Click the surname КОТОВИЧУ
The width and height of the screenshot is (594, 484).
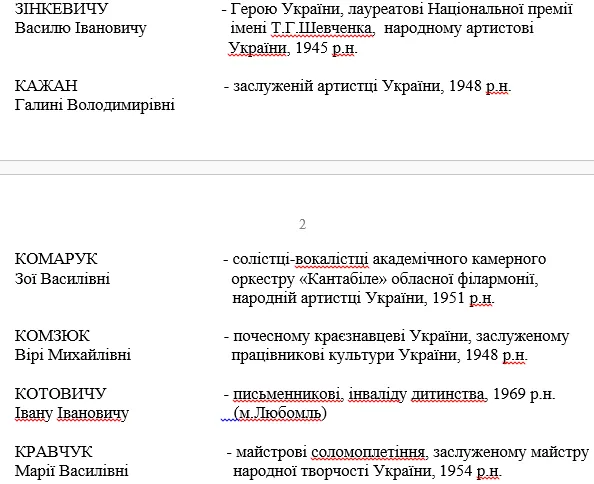[61, 394]
